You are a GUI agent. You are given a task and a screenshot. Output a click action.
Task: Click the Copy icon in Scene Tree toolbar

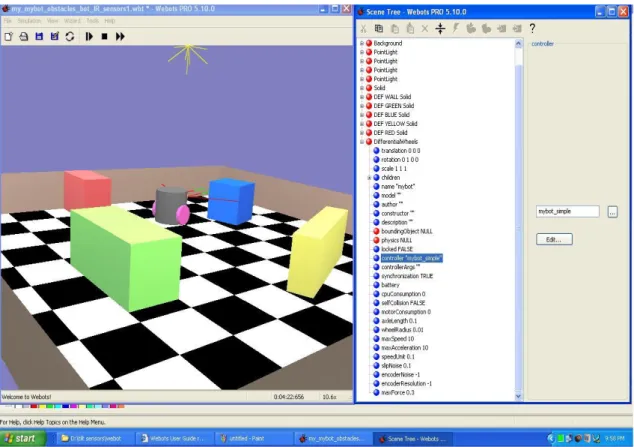[x=379, y=28]
